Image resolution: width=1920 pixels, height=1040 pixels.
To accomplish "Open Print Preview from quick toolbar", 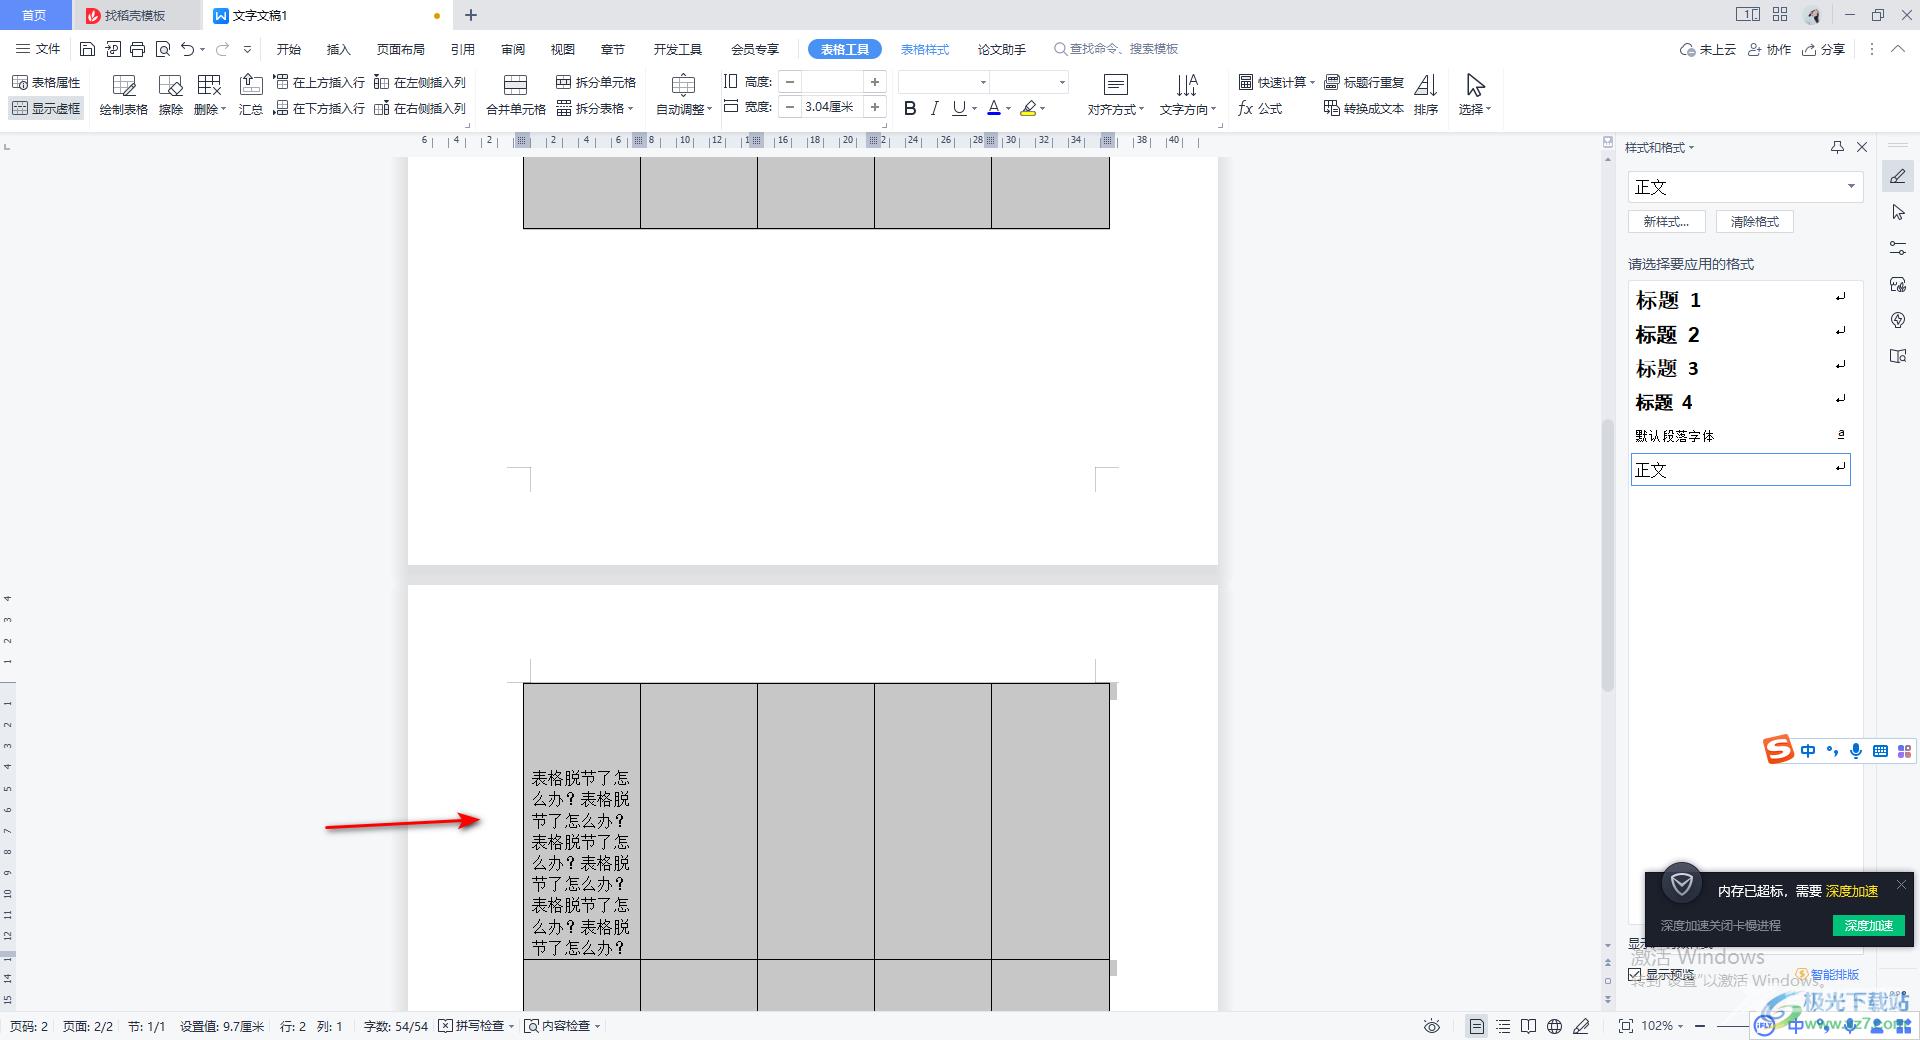I will (x=162, y=49).
